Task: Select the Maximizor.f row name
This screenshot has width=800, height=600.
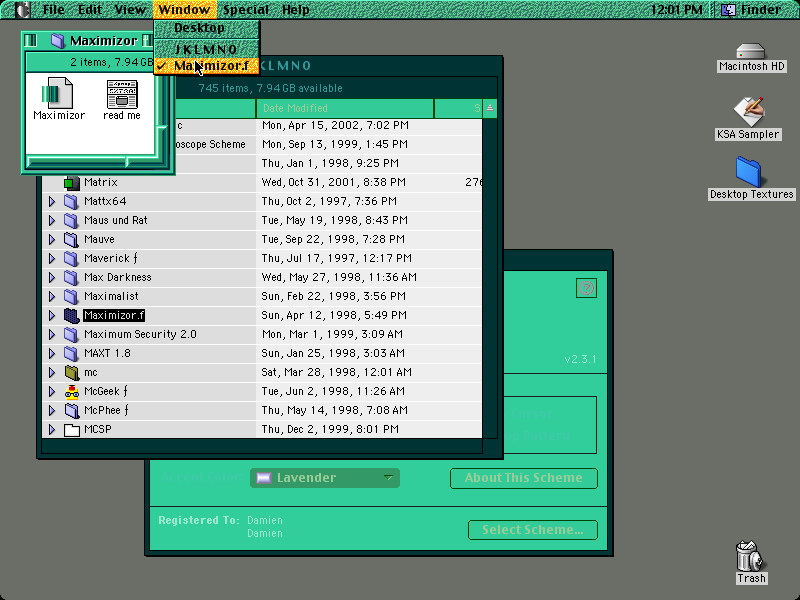Action: coord(114,315)
